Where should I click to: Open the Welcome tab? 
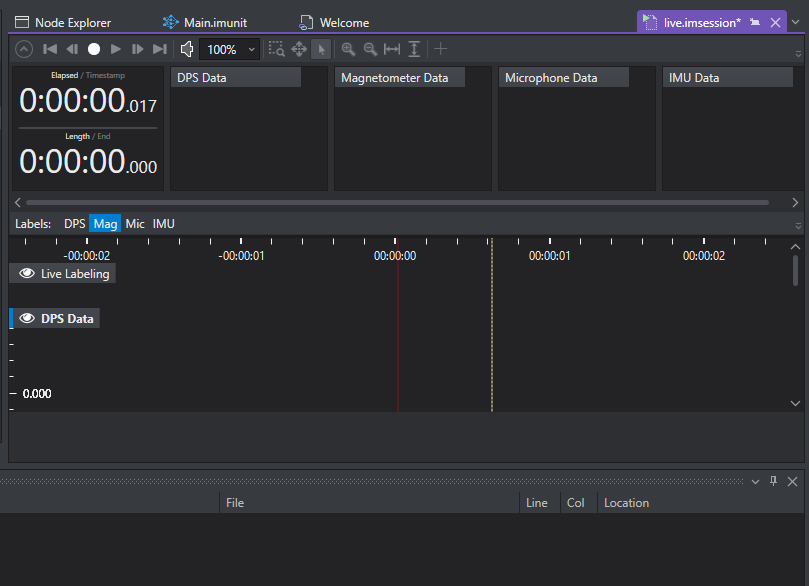(x=334, y=23)
